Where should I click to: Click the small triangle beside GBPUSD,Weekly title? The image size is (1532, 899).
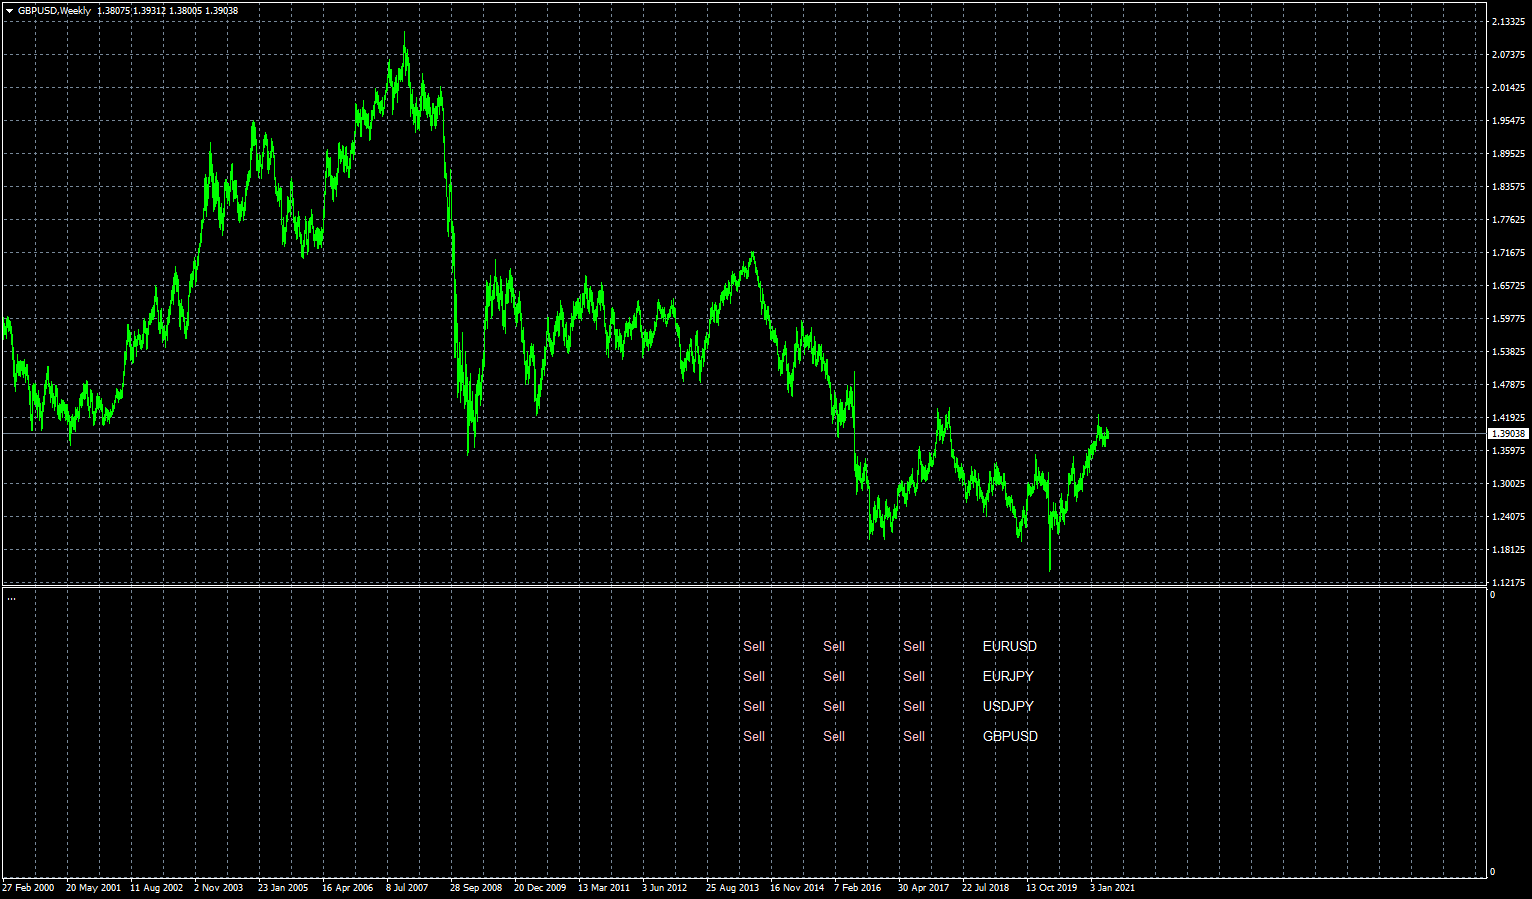[9, 11]
